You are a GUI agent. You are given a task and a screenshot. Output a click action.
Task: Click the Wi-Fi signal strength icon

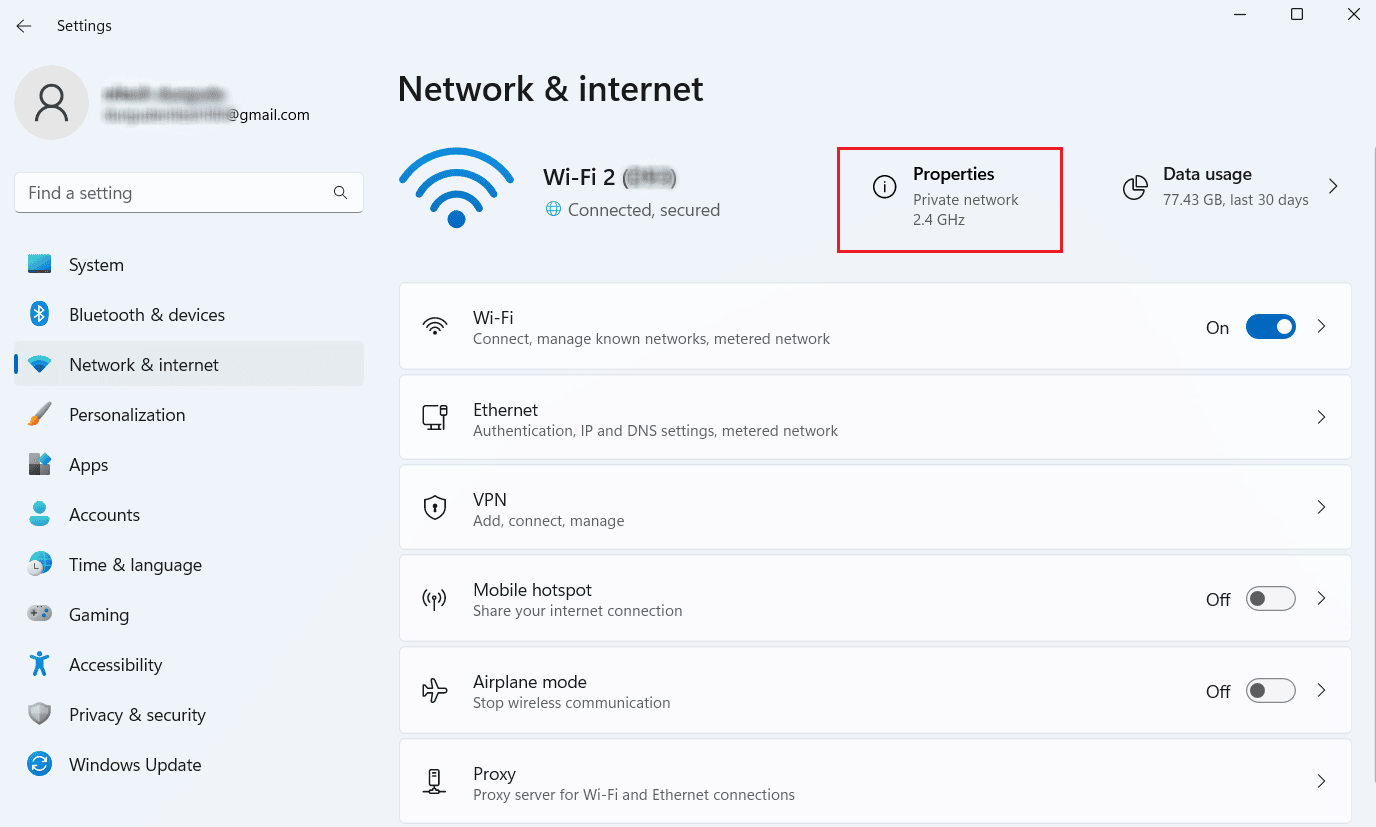[x=456, y=185]
